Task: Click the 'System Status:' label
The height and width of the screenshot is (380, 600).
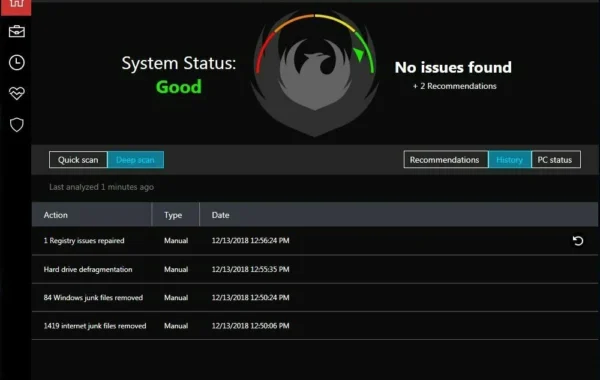Action: [179, 63]
